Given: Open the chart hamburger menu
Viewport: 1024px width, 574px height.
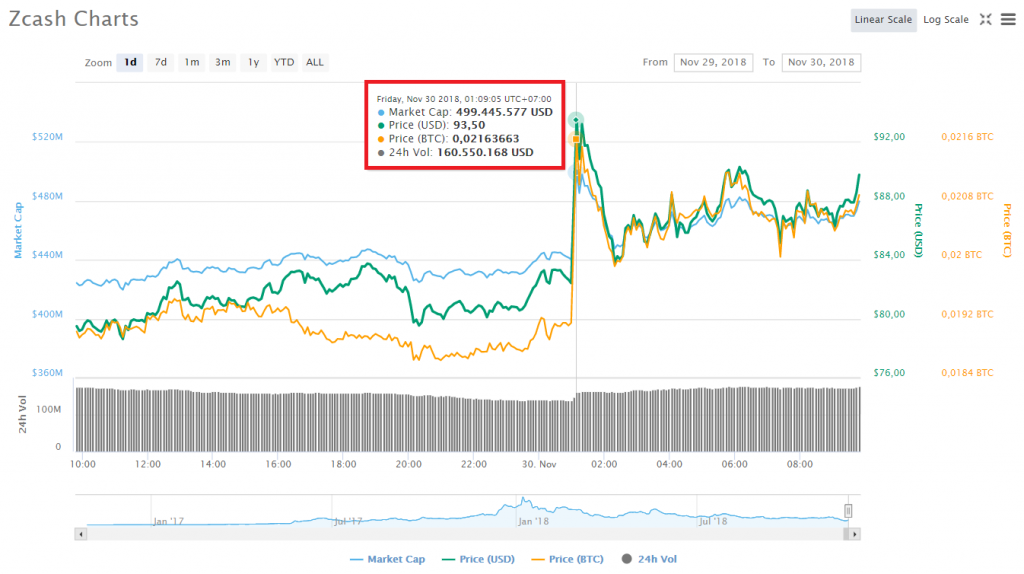Looking at the screenshot, I should tap(1008, 20).
